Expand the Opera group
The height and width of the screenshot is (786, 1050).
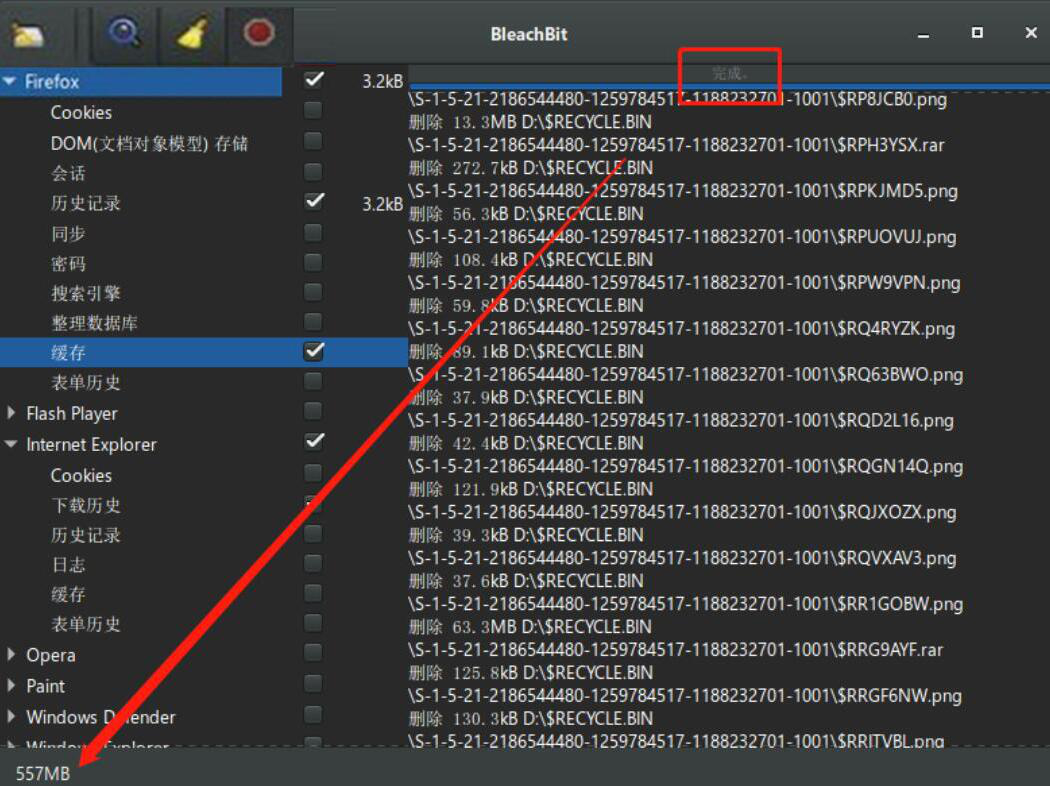(11, 655)
